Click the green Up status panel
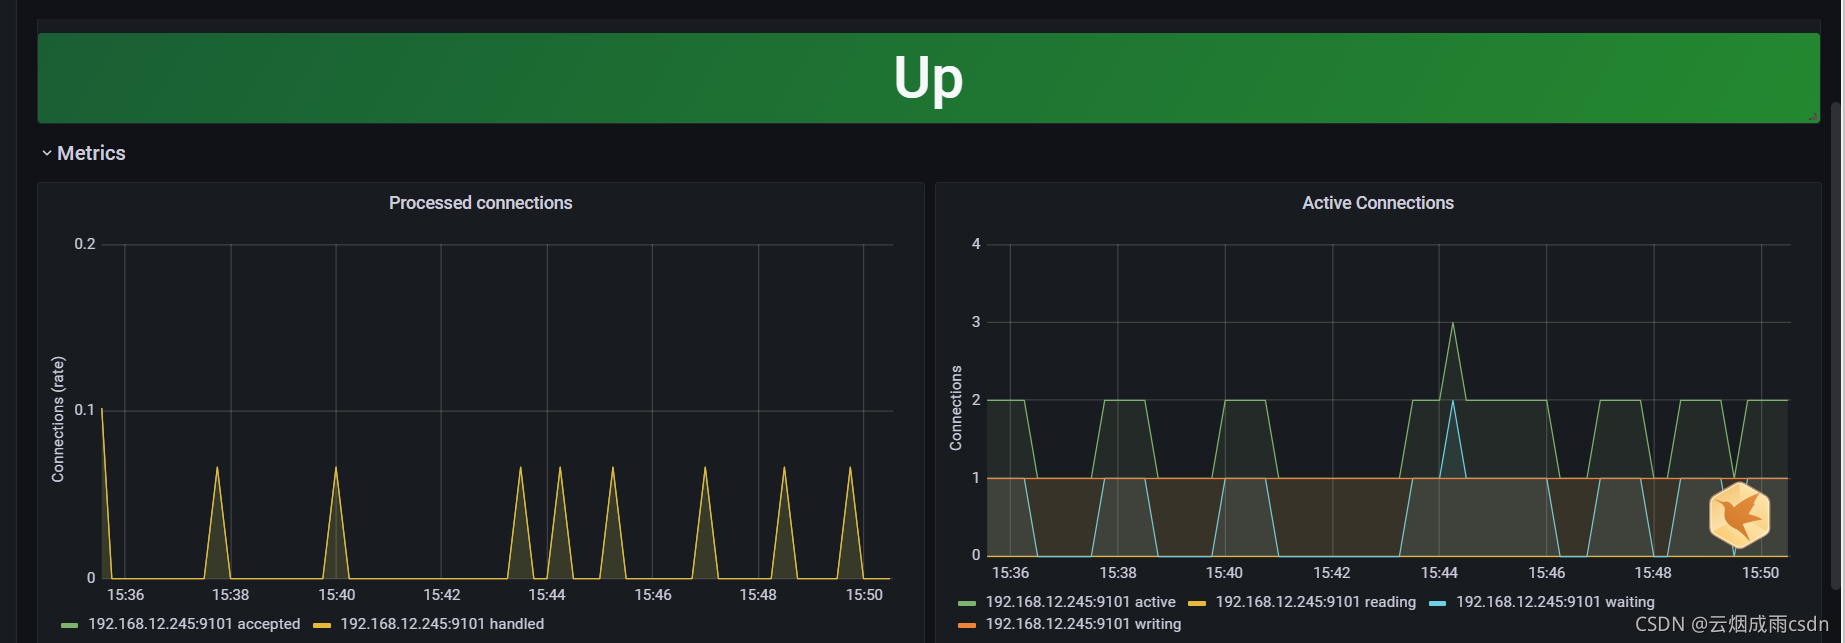Viewport: 1845px width, 643px height. [x=928, y=78]
